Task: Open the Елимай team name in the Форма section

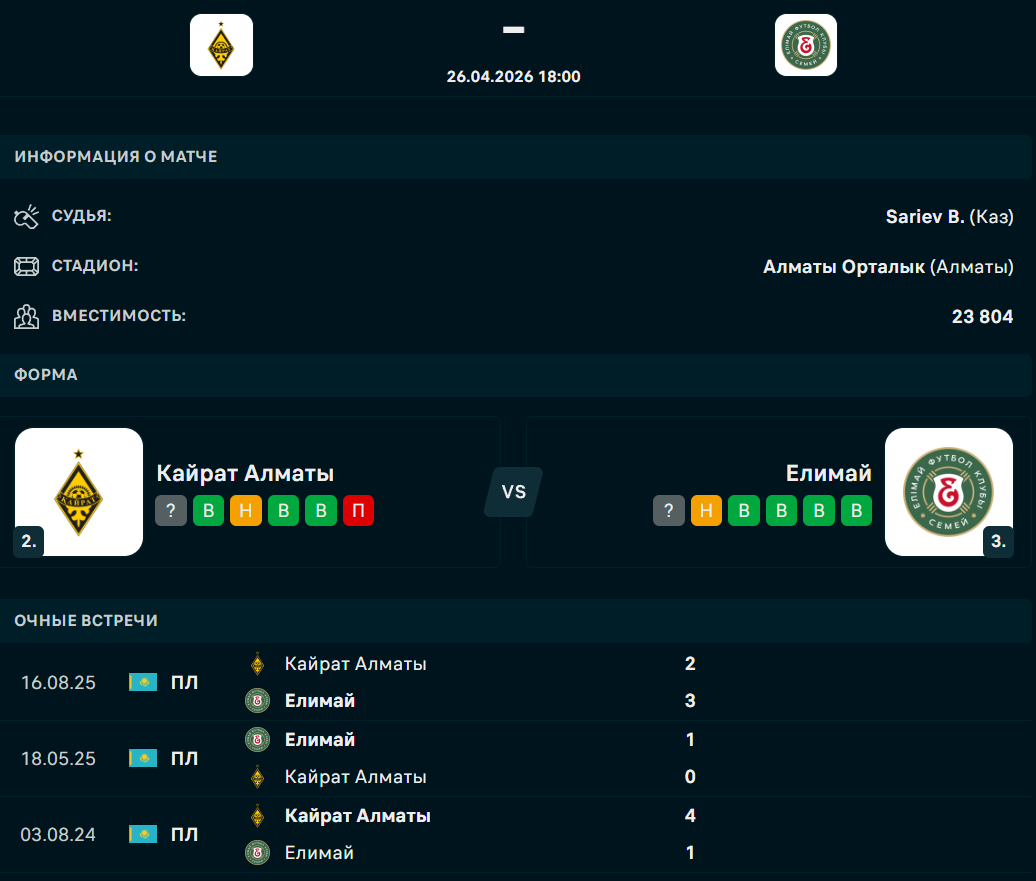Action: click(828, 473)
